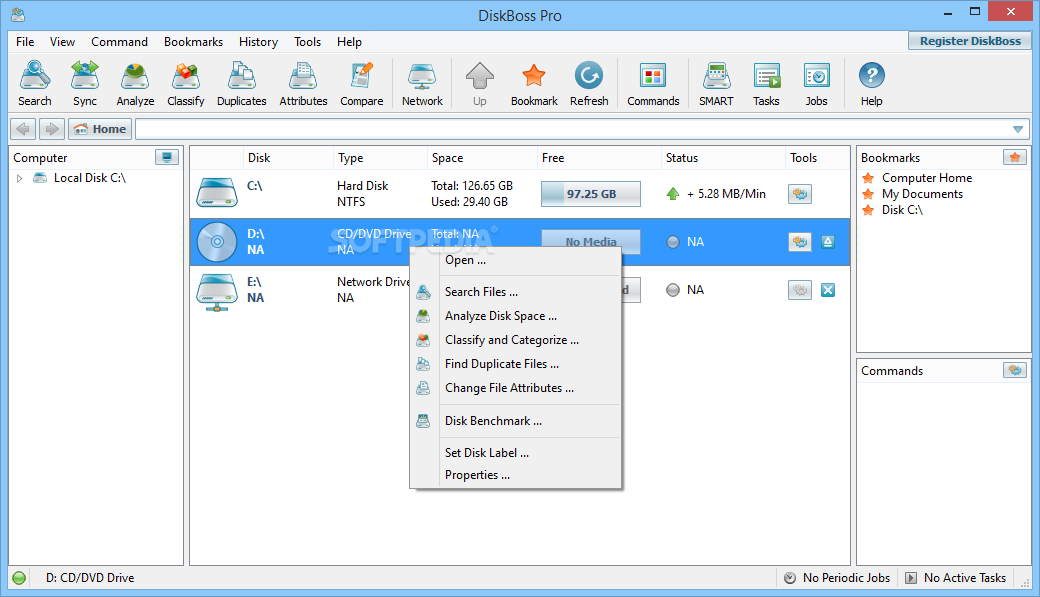
Task: Click the Commands panel settings icon
Action: pos(1015,370)
